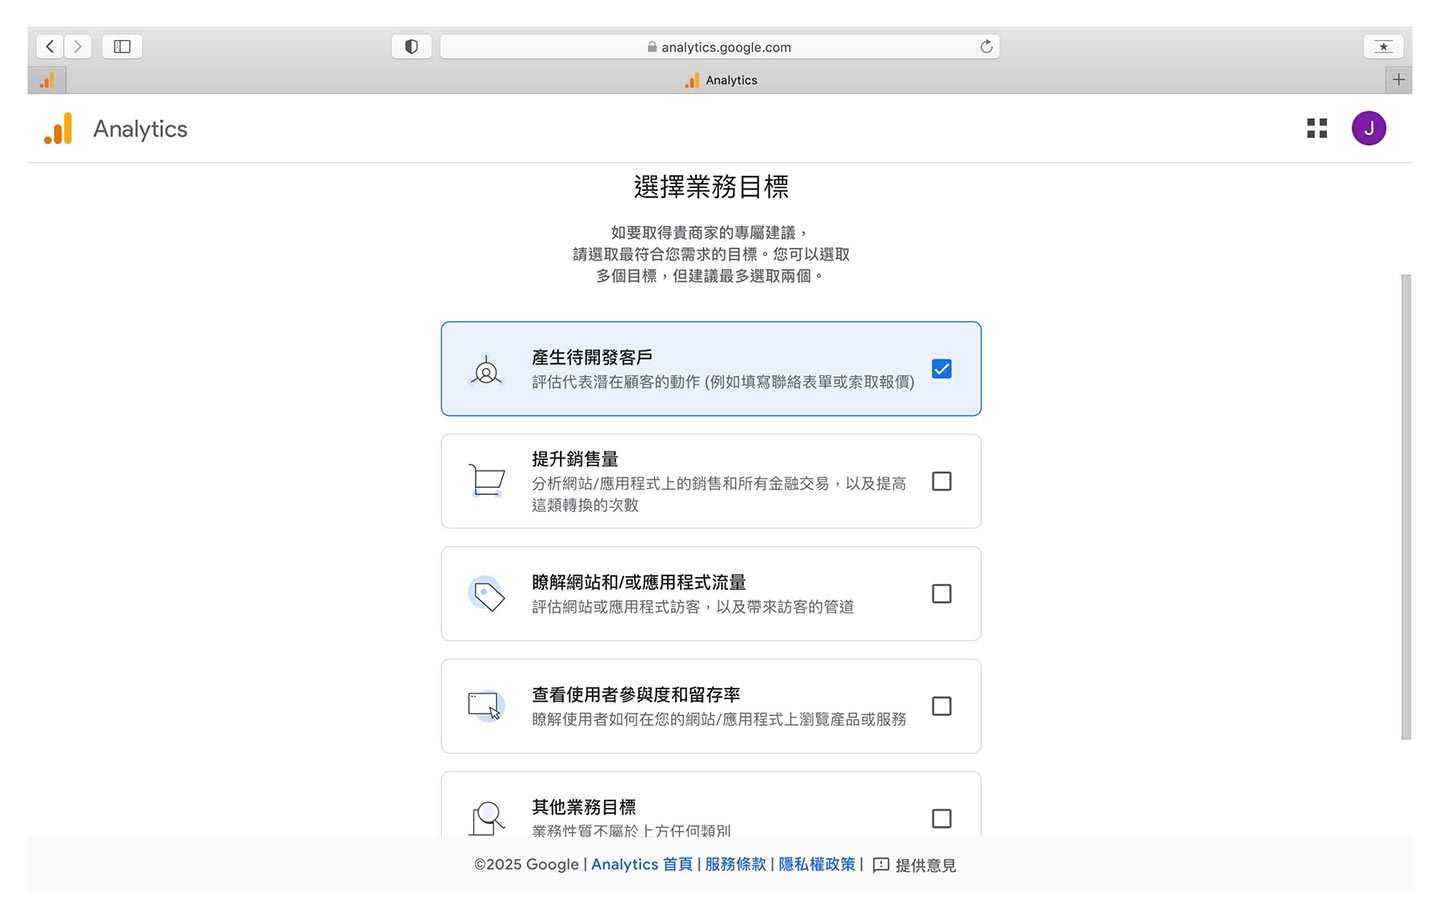Click the browser back arrow
Image resolution: width=1440 pixels, height=917 pixels.
(50, 47)
